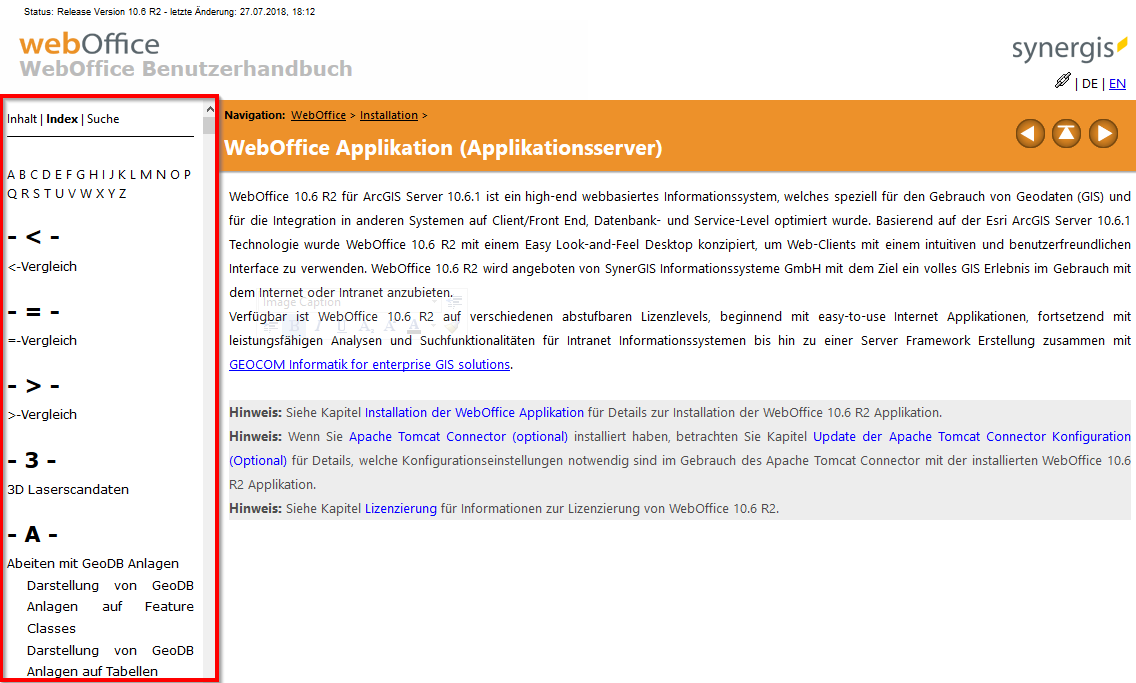This screenshot has width=1136, height=683.
Task: Open the Abeiten mit GeoDB Anlagen entry
Action: tap(93, 563)
